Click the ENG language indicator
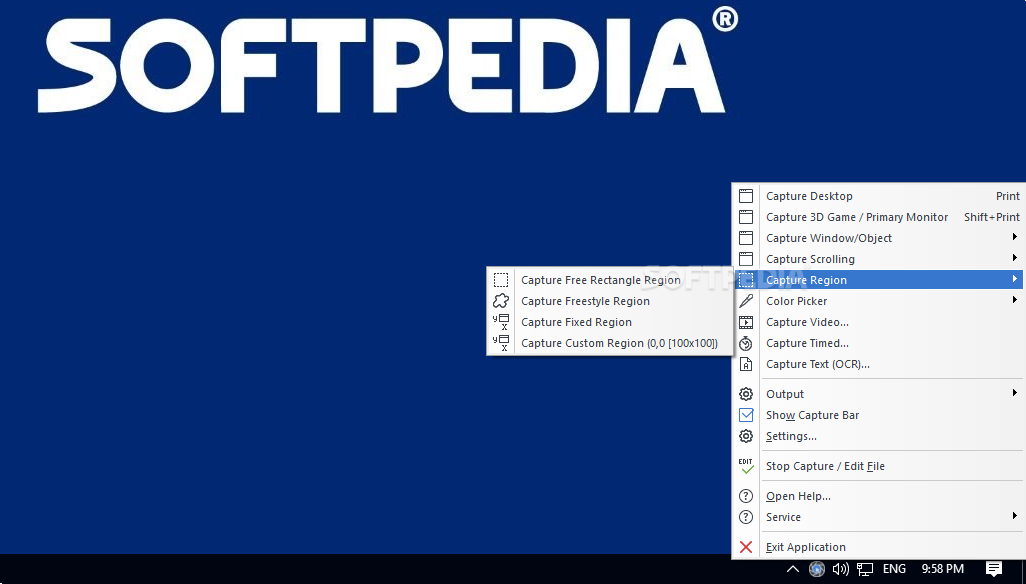The width and height of the screenshot is (1026, 584). click(894, 569)
